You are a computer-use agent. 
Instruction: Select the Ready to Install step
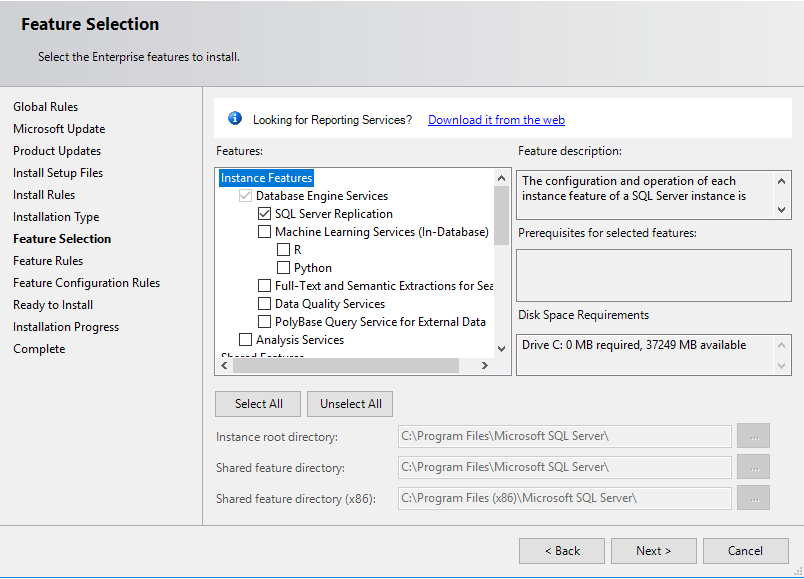53,305
